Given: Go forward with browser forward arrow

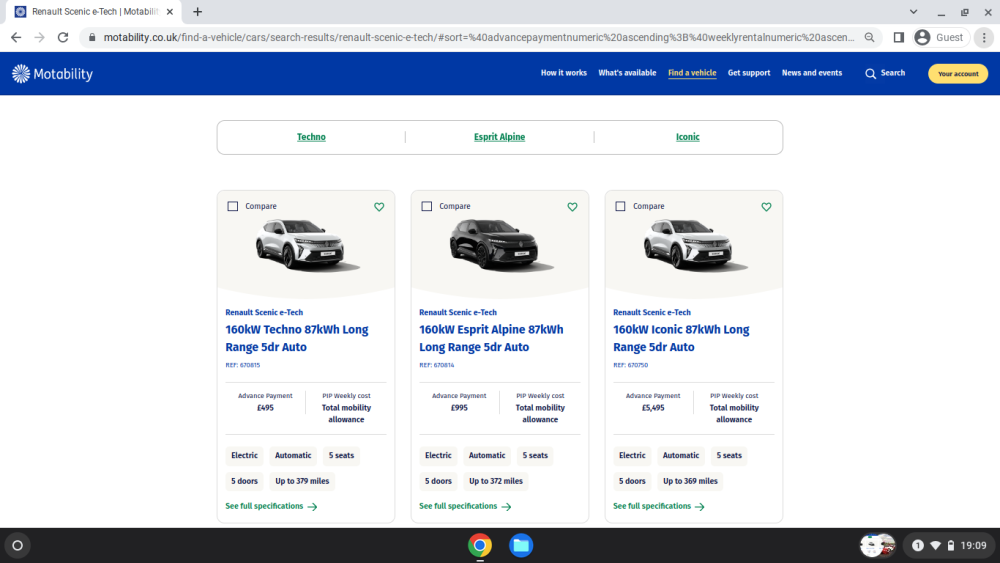Looking at the screenshot, I should [40, 38].
